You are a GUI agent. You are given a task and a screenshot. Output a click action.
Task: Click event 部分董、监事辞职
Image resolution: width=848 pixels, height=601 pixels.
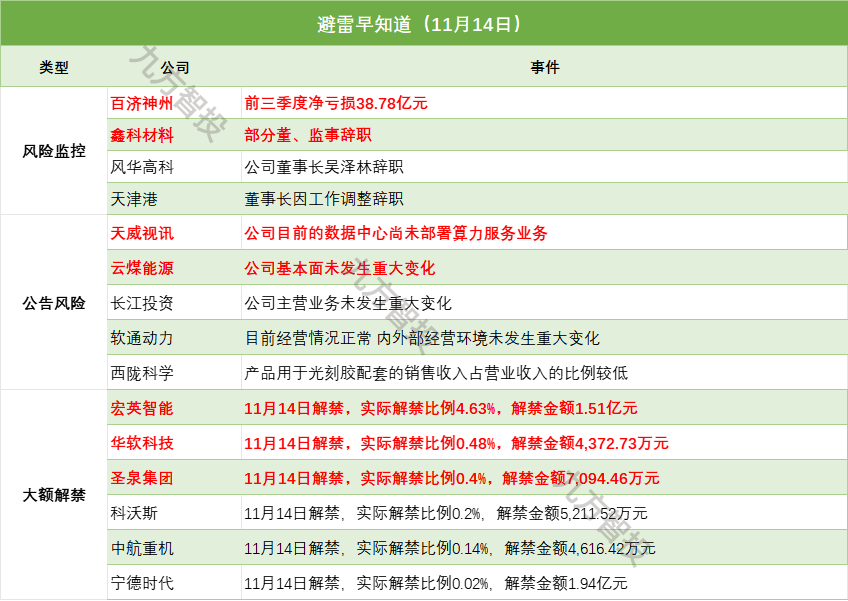308,135
